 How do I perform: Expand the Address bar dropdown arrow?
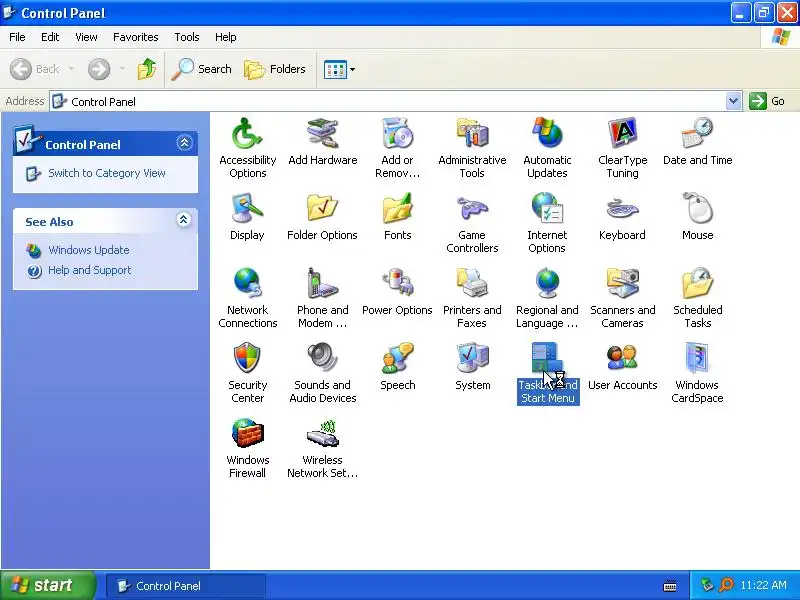[734, 101]
